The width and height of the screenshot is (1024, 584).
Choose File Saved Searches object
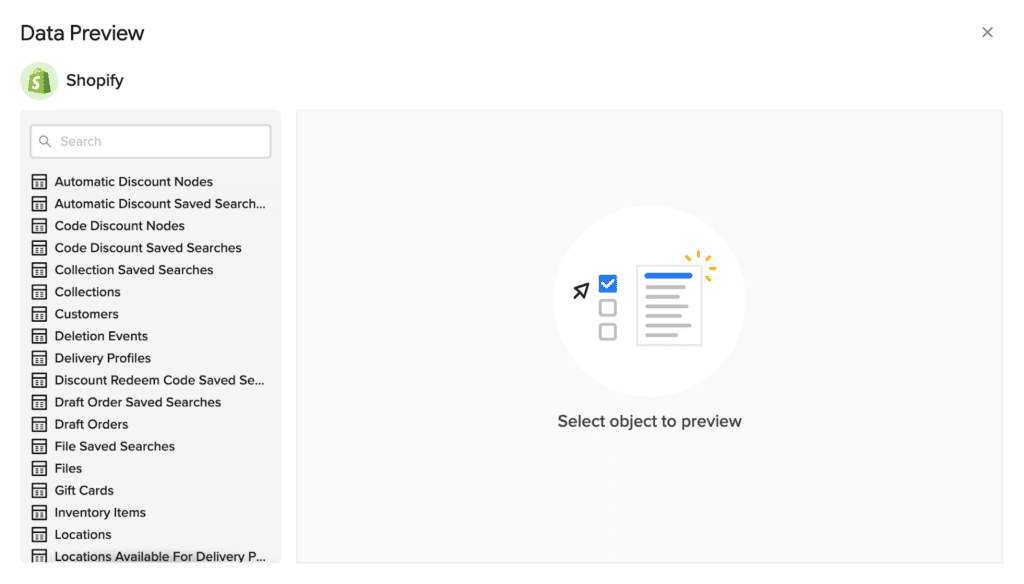pyautogui.click(x=115, y=446)
